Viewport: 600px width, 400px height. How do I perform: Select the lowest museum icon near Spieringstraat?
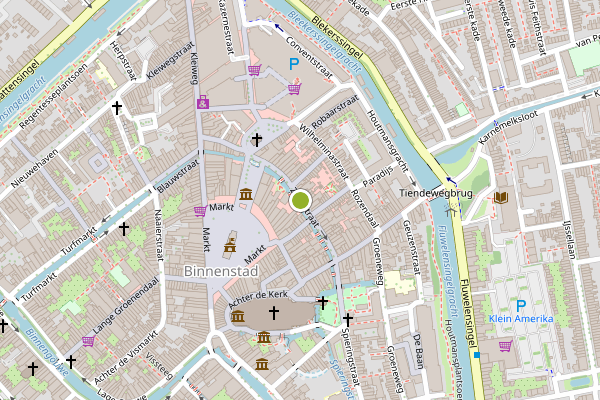[262, 364]
